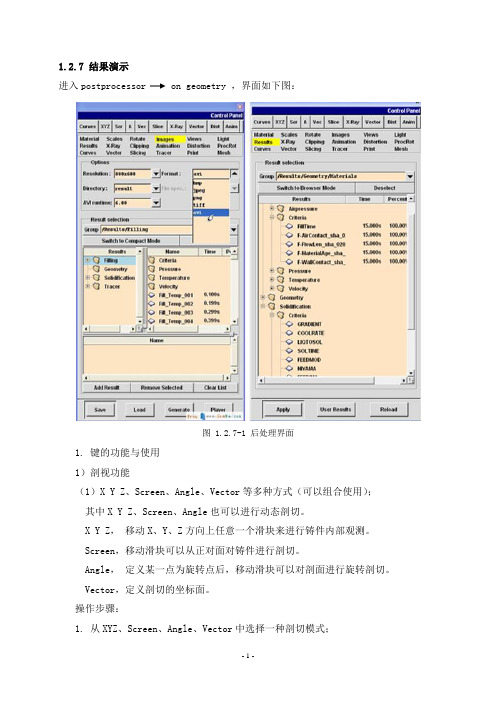496x702 pixels.
Task: Click the Remove Selected button
Action: [x=162, y=388]
